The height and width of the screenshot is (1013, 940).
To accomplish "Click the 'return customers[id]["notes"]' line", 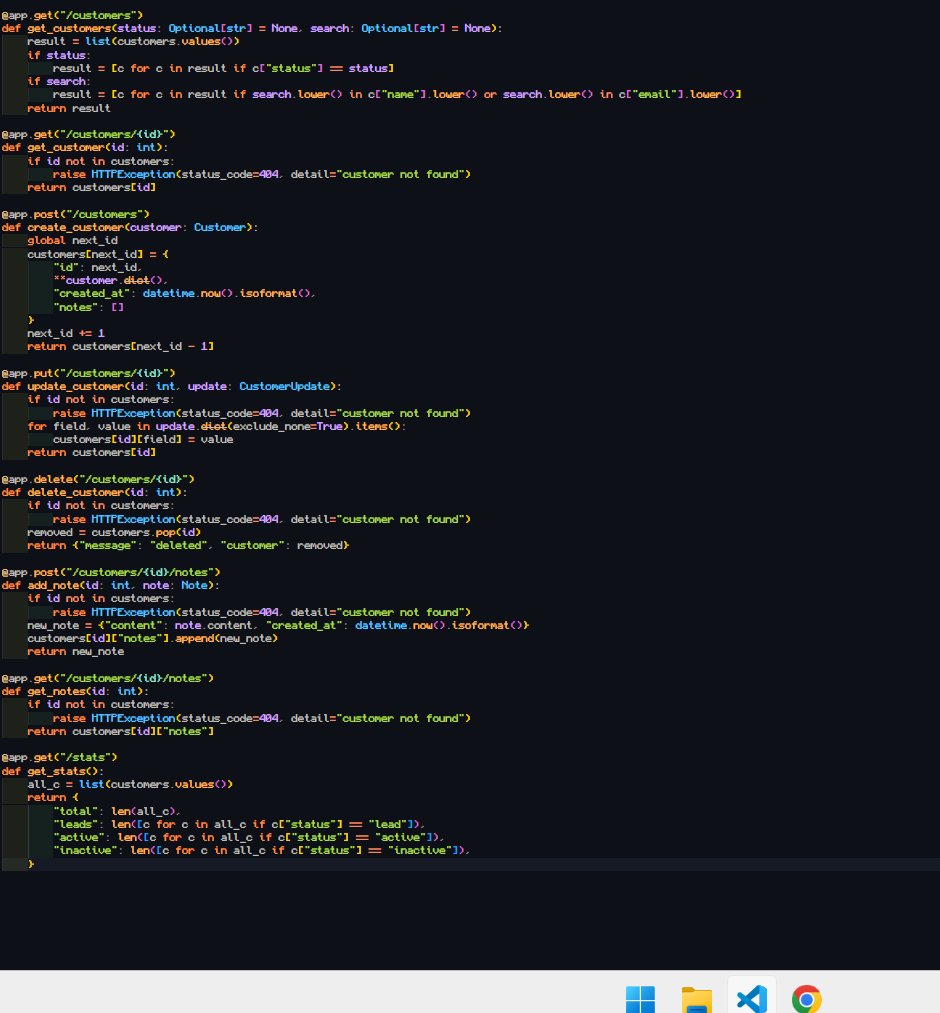I will pos(120,731).
